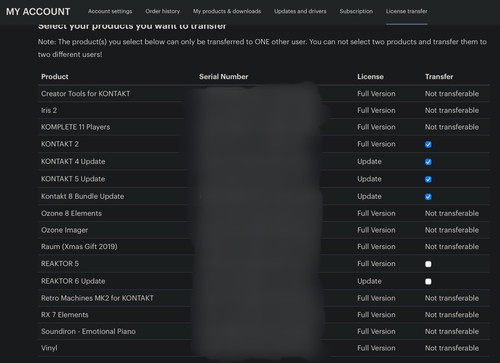Open the Order history tab
The width and height of the screenshot is (500, 363).
[163, 11]
